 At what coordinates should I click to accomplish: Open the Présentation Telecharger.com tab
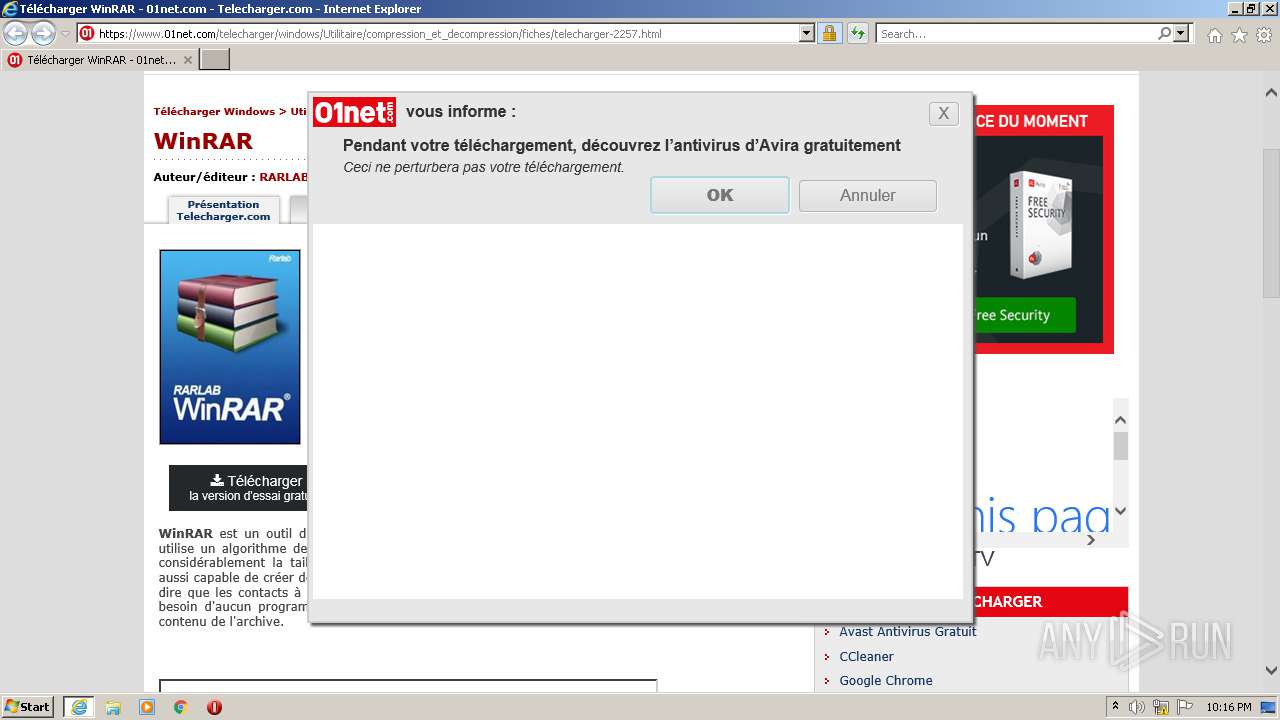(224, 210)
